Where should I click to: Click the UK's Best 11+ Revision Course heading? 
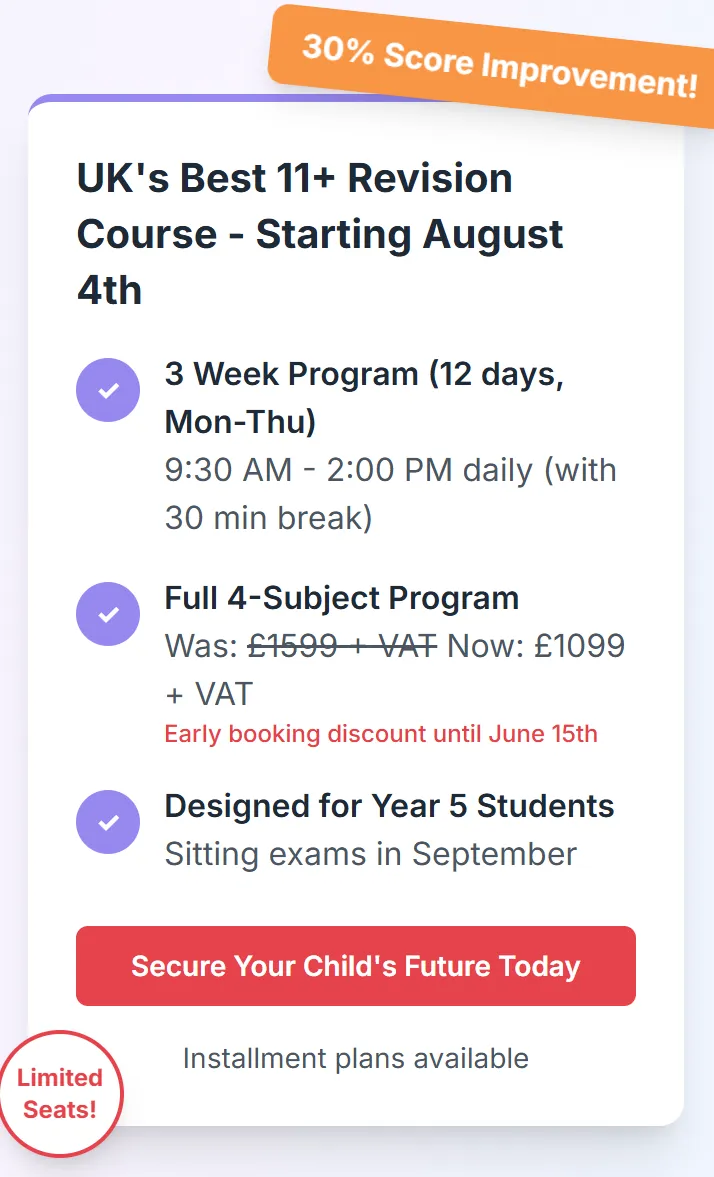[x=320, y=233]
